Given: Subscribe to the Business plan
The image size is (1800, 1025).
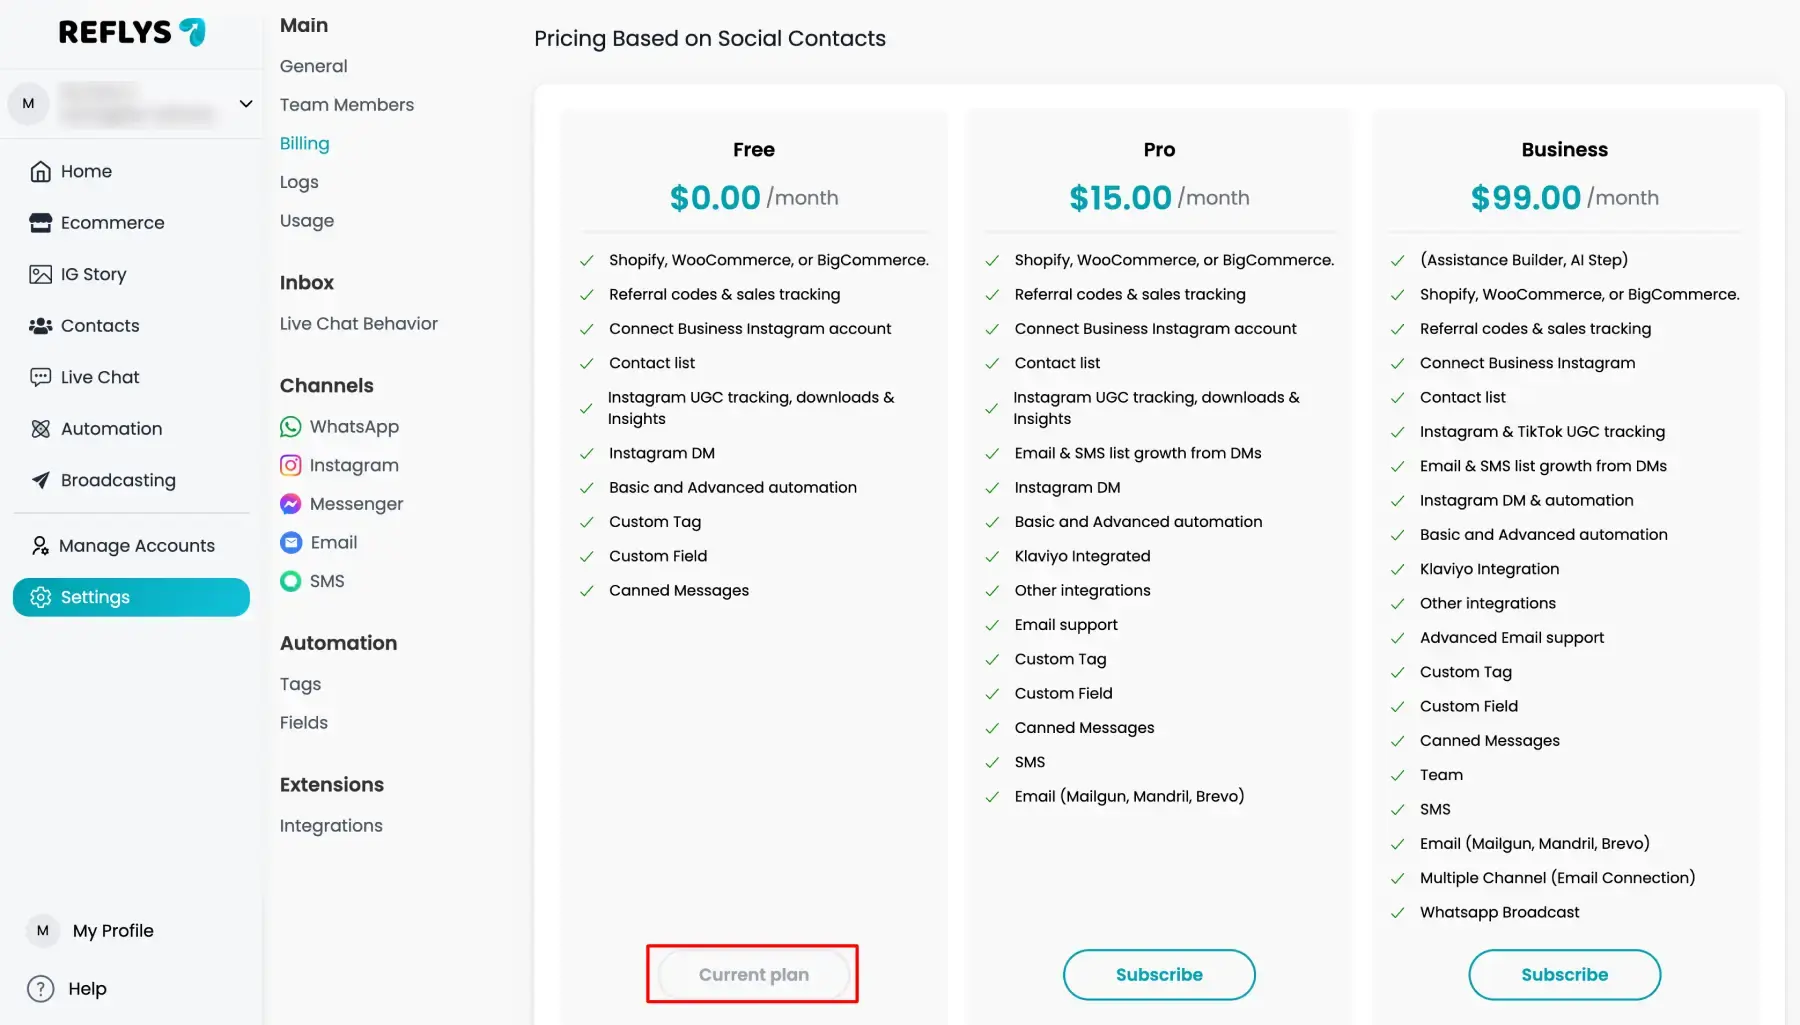Looking at the screenshot, I should tap(1564, 975).
